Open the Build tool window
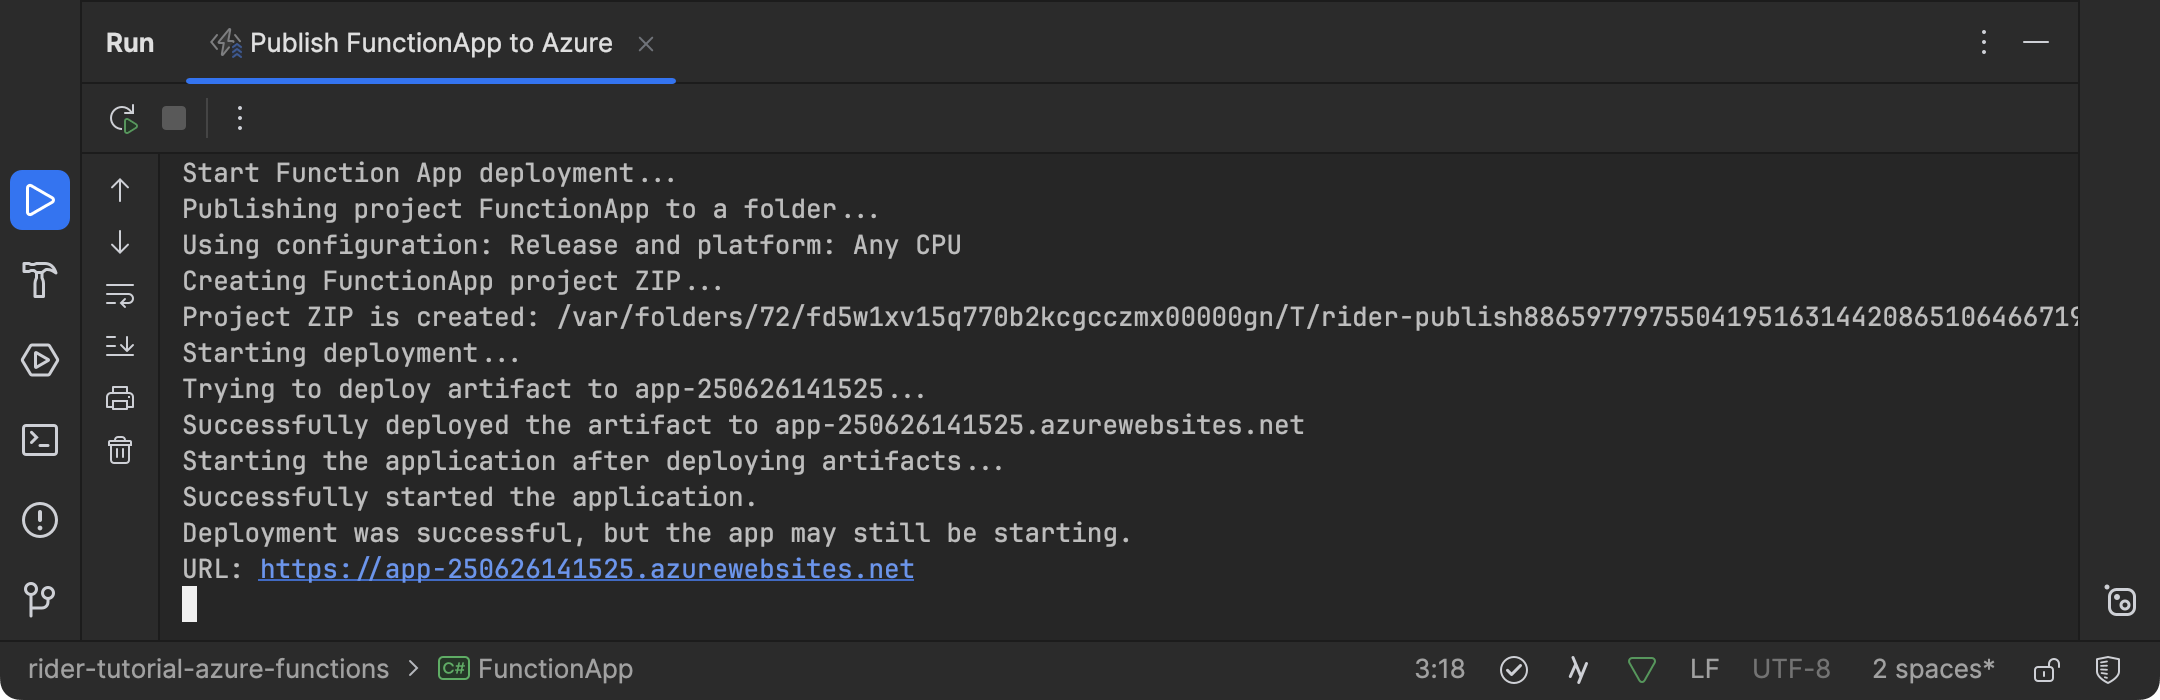The height and width of the screenshot is (700, 2160). point(40,280)
